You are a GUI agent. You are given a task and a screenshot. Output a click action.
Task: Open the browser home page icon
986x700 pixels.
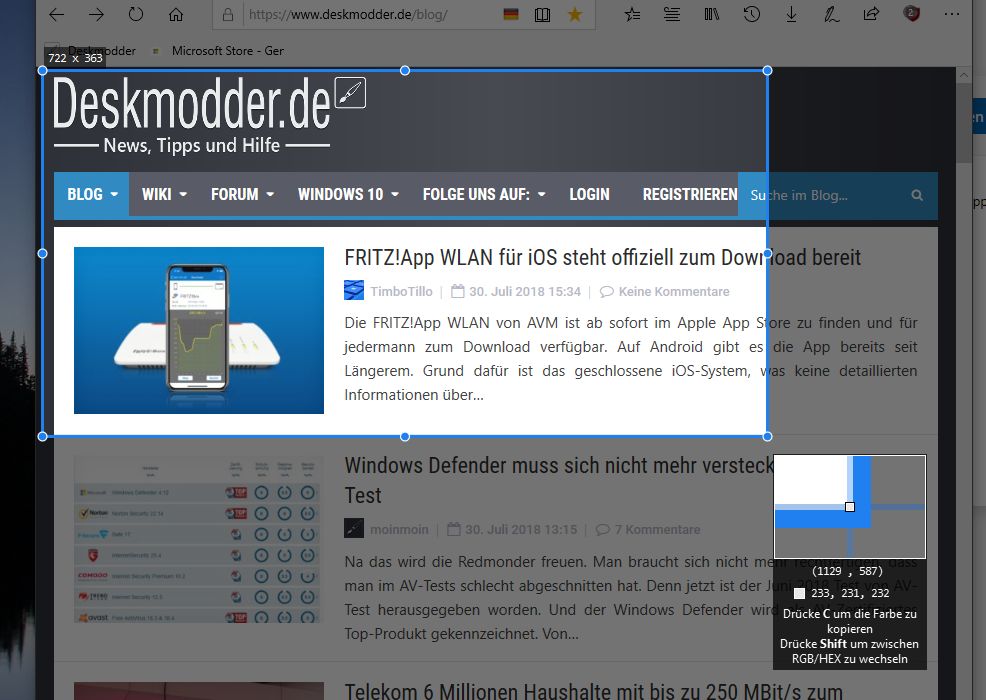coord(176,14)
